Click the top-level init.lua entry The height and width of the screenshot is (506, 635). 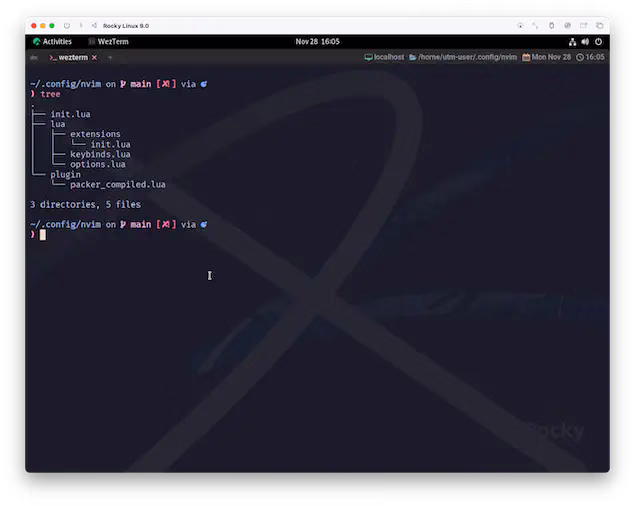(x=70, y=114)
